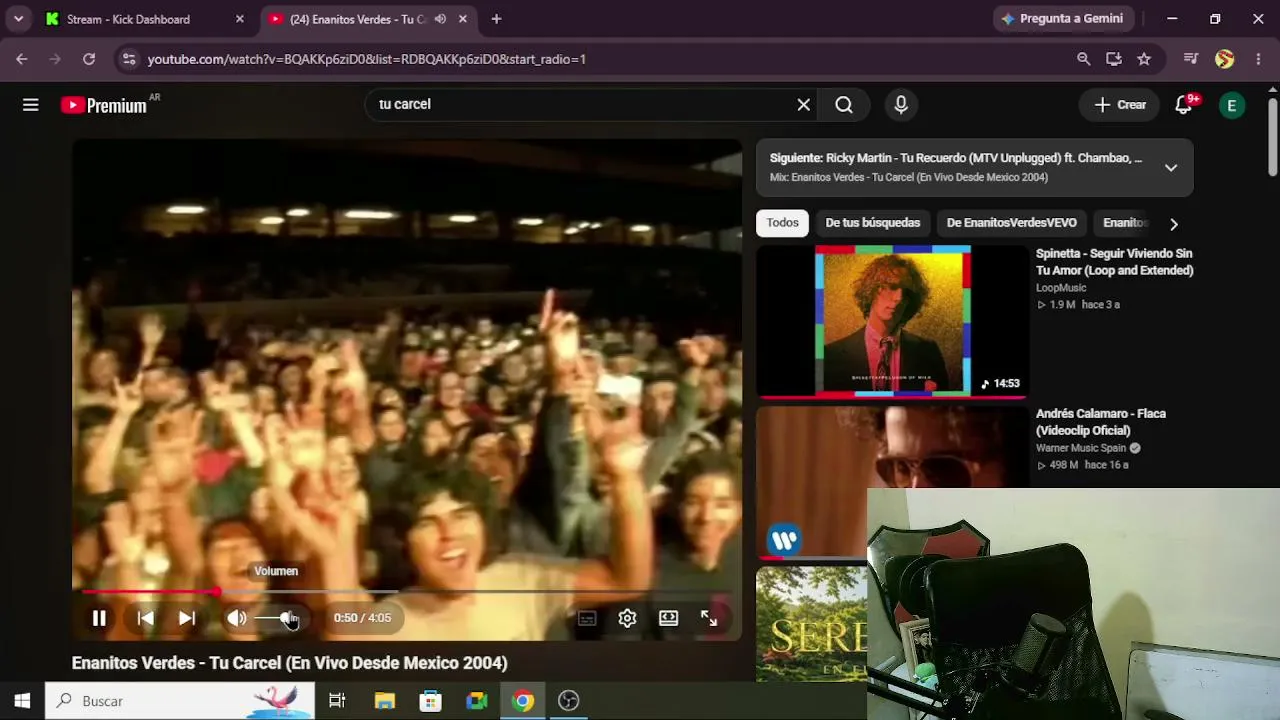Image resolution: width=1280 pixels, height=720 pixels.
Task: Select the 'De EnanitosVerdesVEVO' filter chip
Action: pos(1012,223)
